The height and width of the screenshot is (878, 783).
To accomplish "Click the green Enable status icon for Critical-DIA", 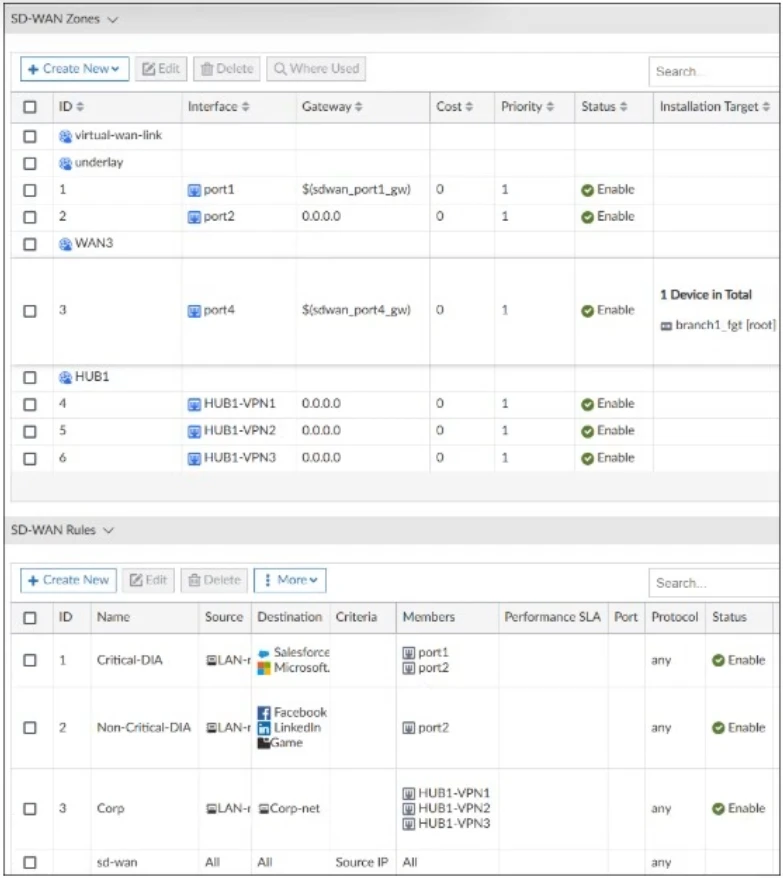I will 719,661.
